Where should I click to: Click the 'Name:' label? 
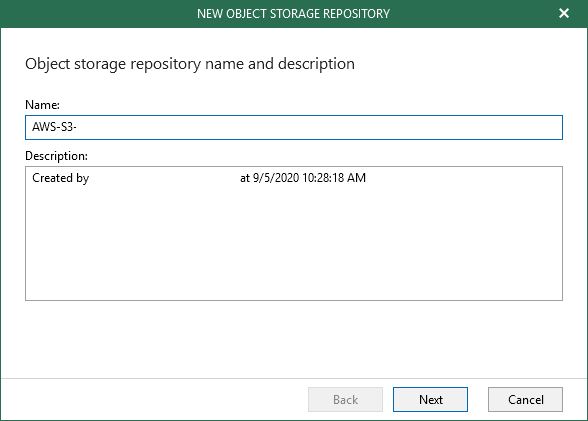coord(42,105)
